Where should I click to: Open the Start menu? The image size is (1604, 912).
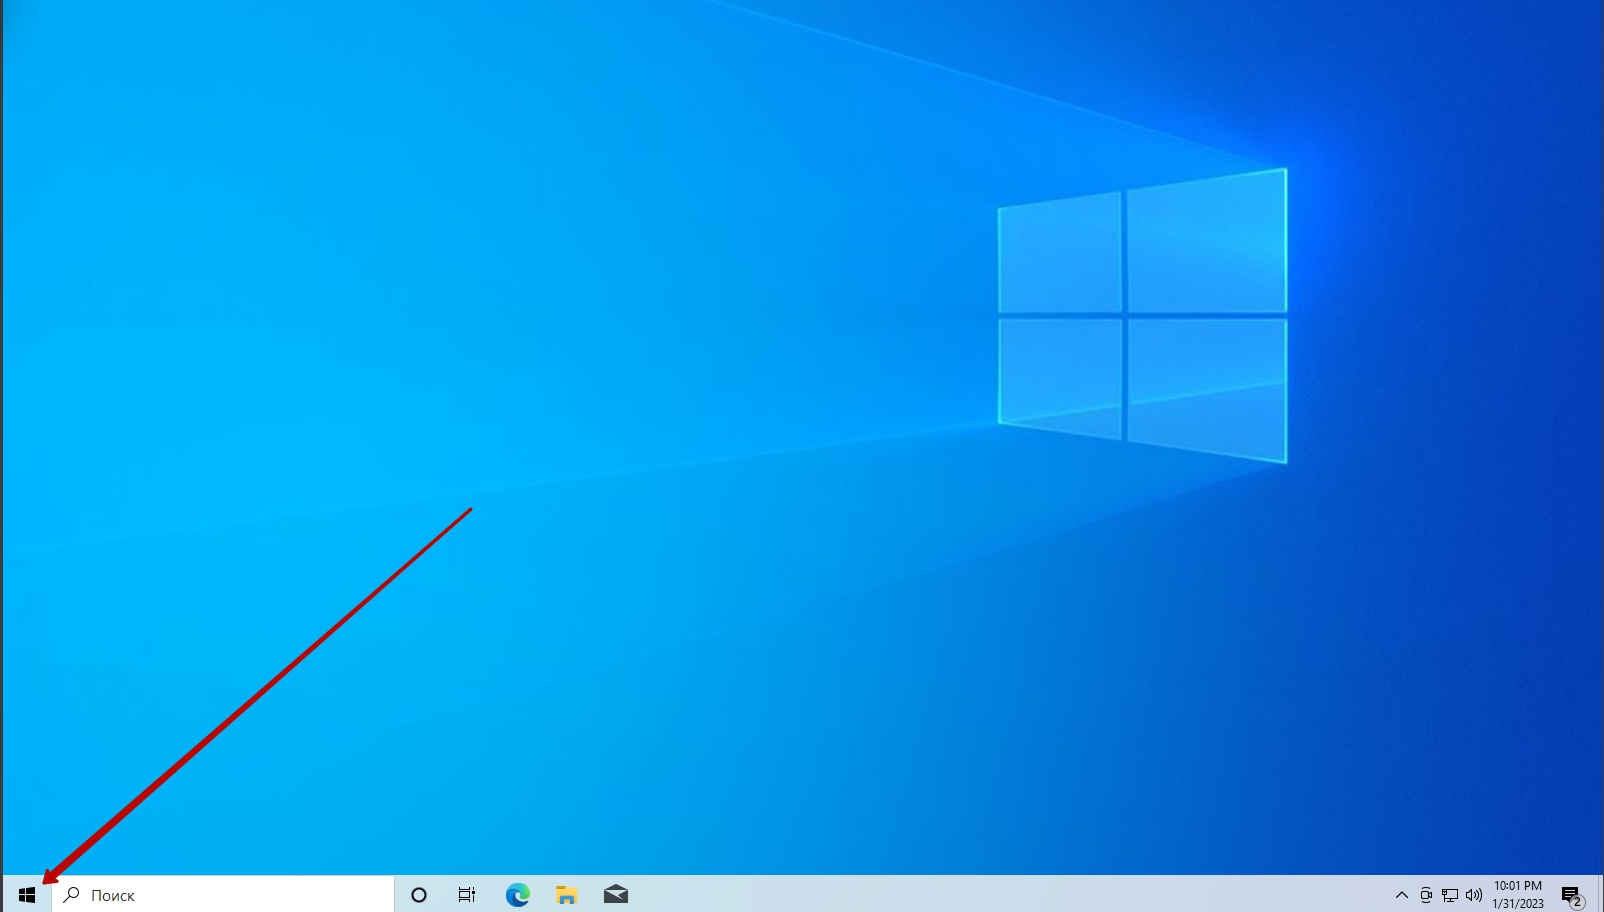pyautogui.click(x=27, y=895)
